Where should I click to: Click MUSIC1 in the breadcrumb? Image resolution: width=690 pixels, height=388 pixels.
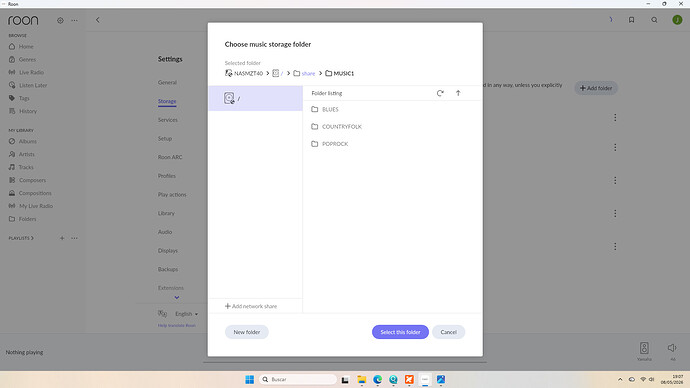pyautogui.click(x=343, y=73)
